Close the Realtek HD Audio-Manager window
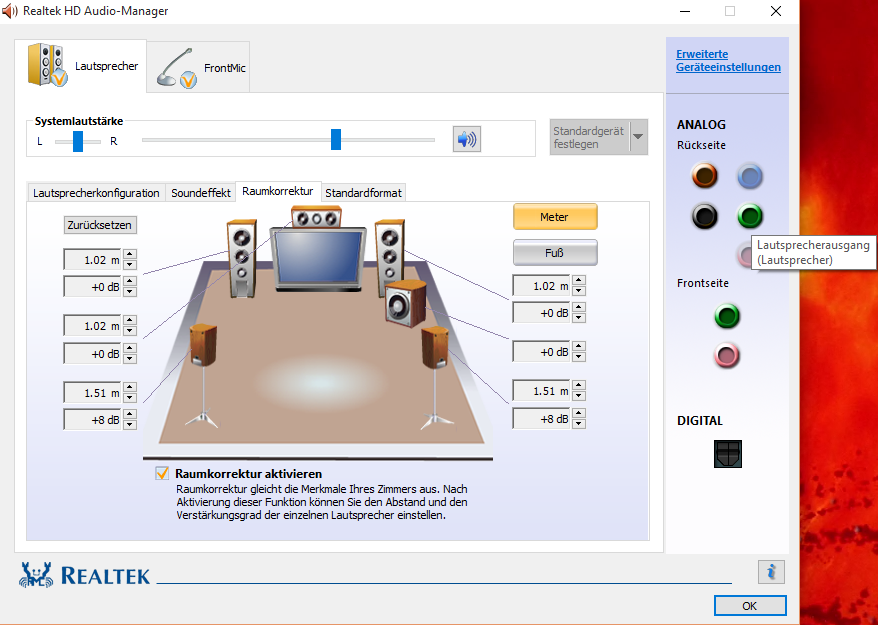Image resolution: width=878 pixels, height=625 pixels. (x=776, y=11)
